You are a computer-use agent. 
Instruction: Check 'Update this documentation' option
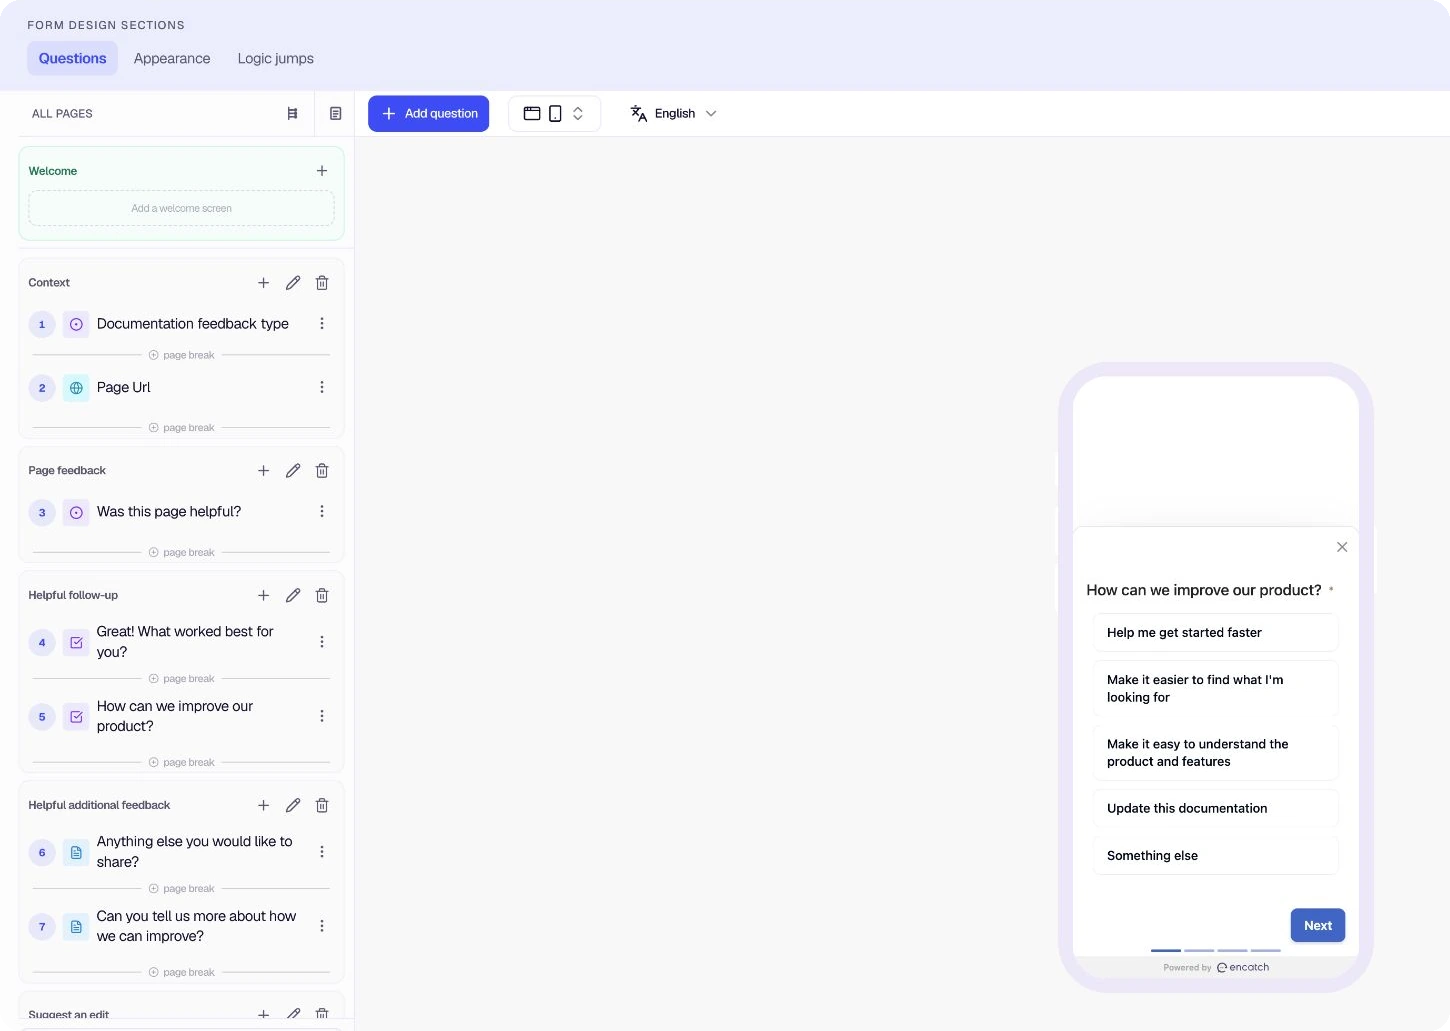coord(1215,809)
